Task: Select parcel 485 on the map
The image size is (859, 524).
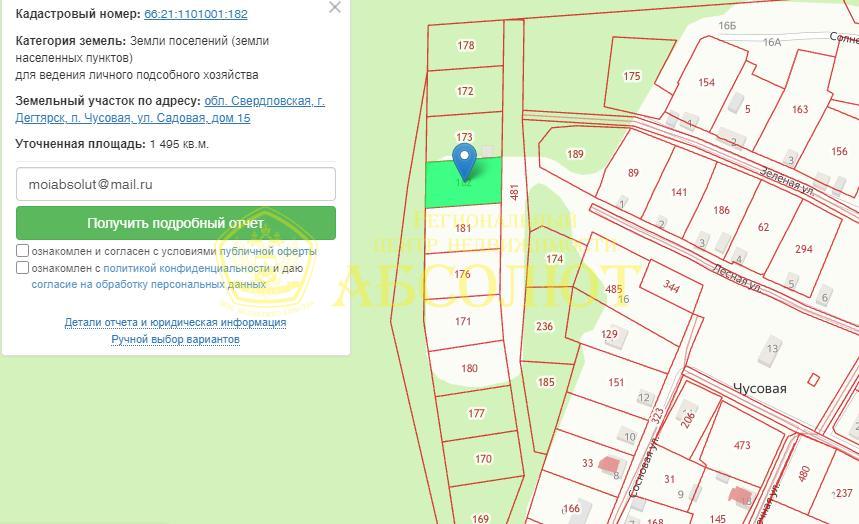Action: click(x=614, y=288)
